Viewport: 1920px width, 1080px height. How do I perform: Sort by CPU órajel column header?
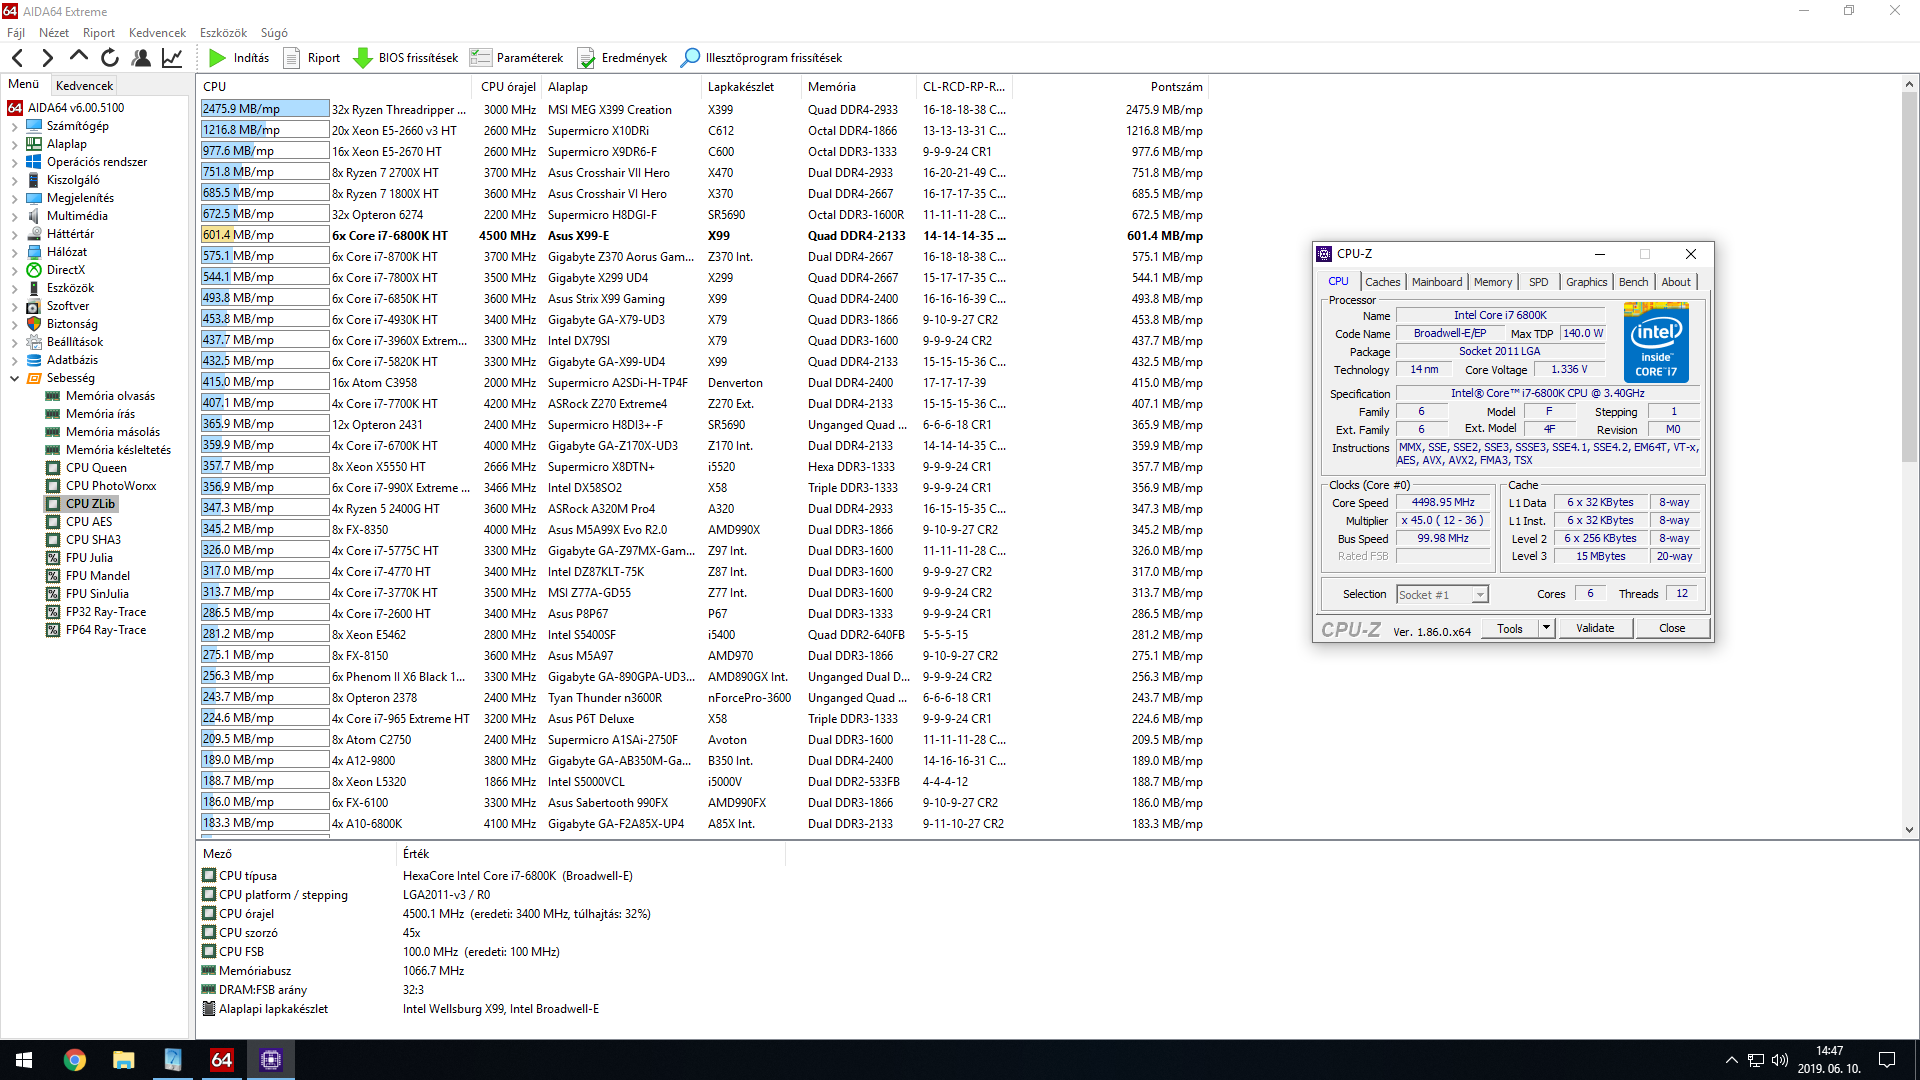coord(508,87)
